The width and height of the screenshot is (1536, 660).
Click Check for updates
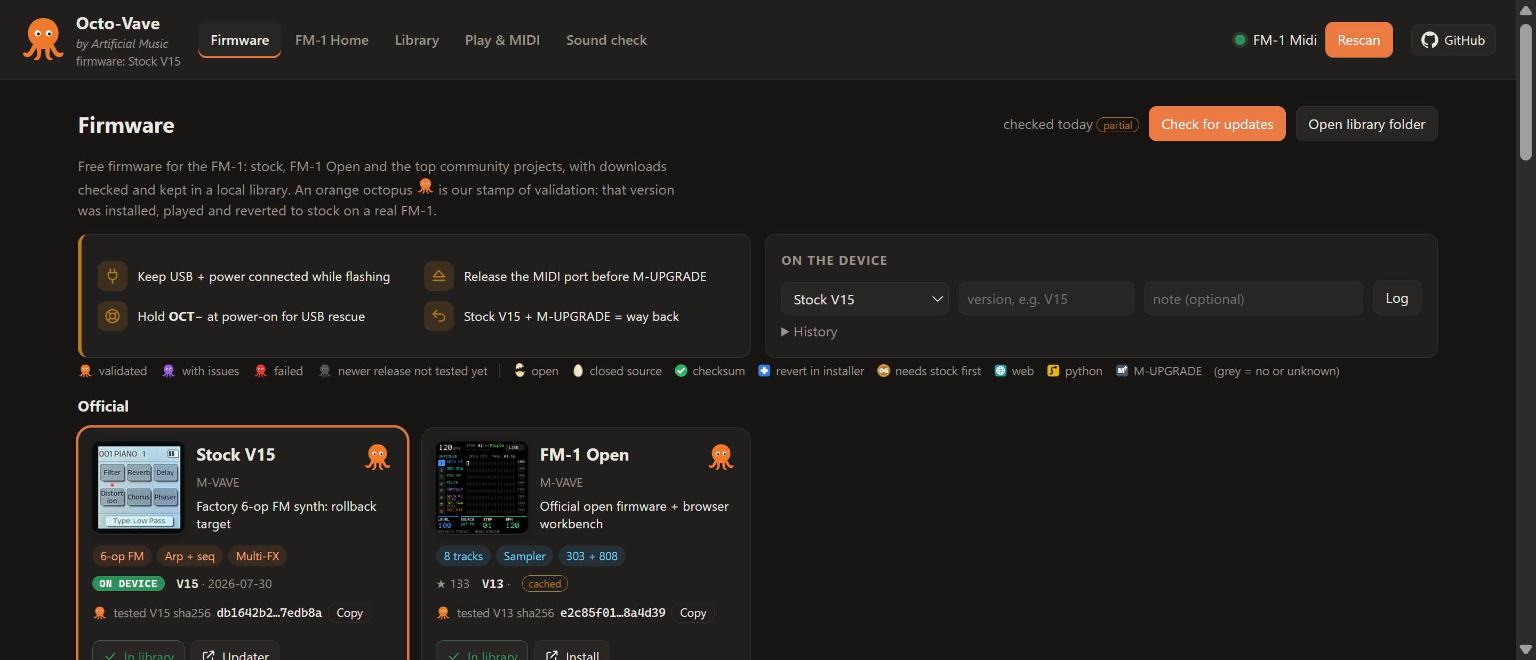[1217, 124]
